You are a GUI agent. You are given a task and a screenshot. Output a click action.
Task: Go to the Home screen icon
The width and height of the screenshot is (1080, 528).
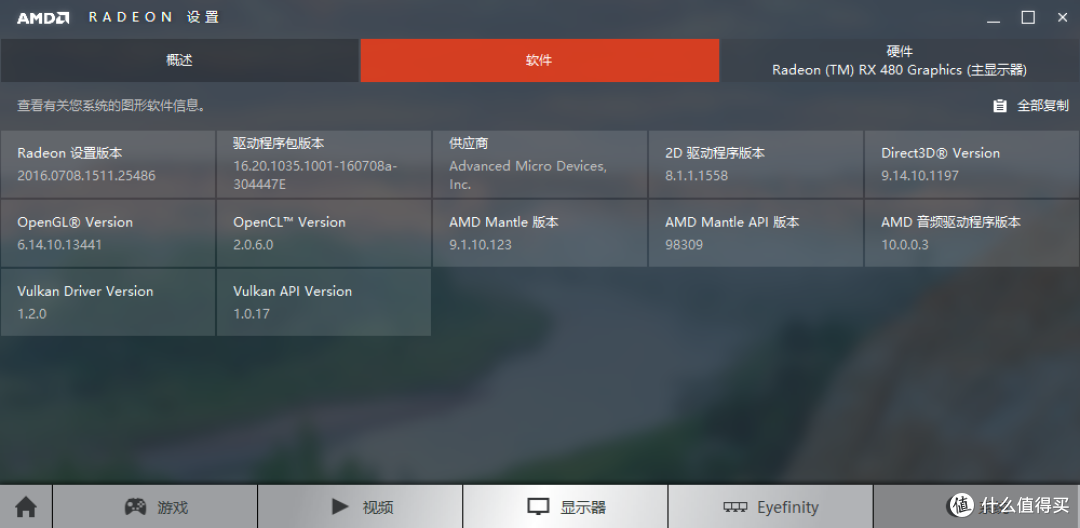(26, 507)
